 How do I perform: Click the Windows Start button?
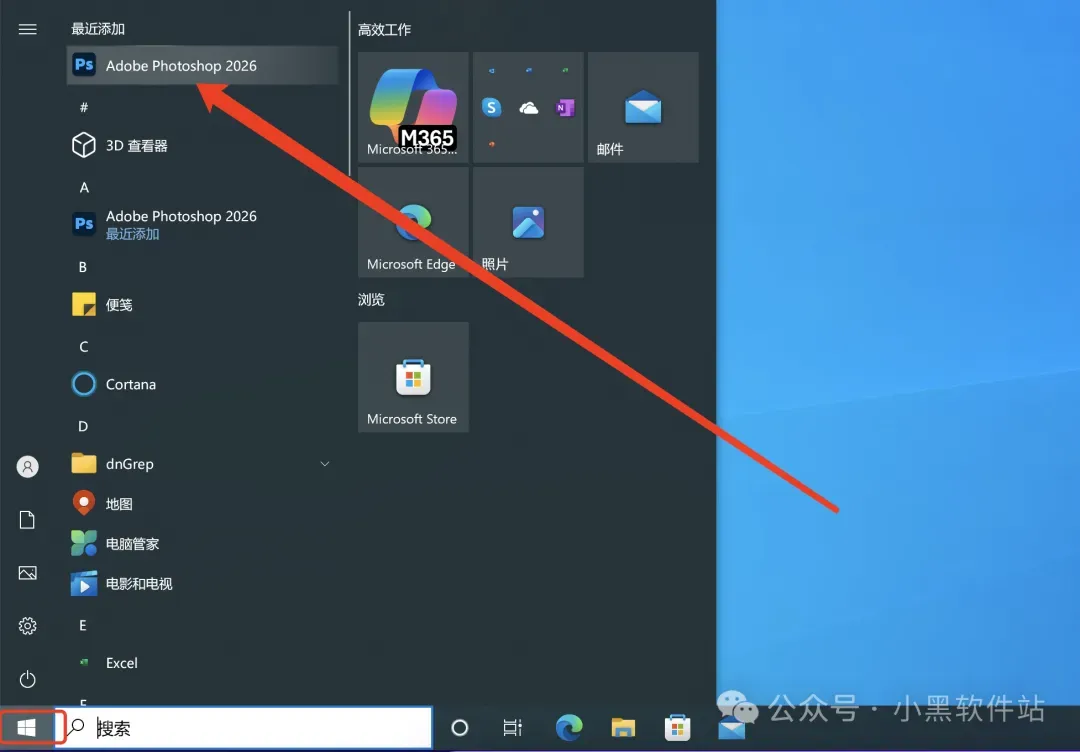[x=27, y=728]
